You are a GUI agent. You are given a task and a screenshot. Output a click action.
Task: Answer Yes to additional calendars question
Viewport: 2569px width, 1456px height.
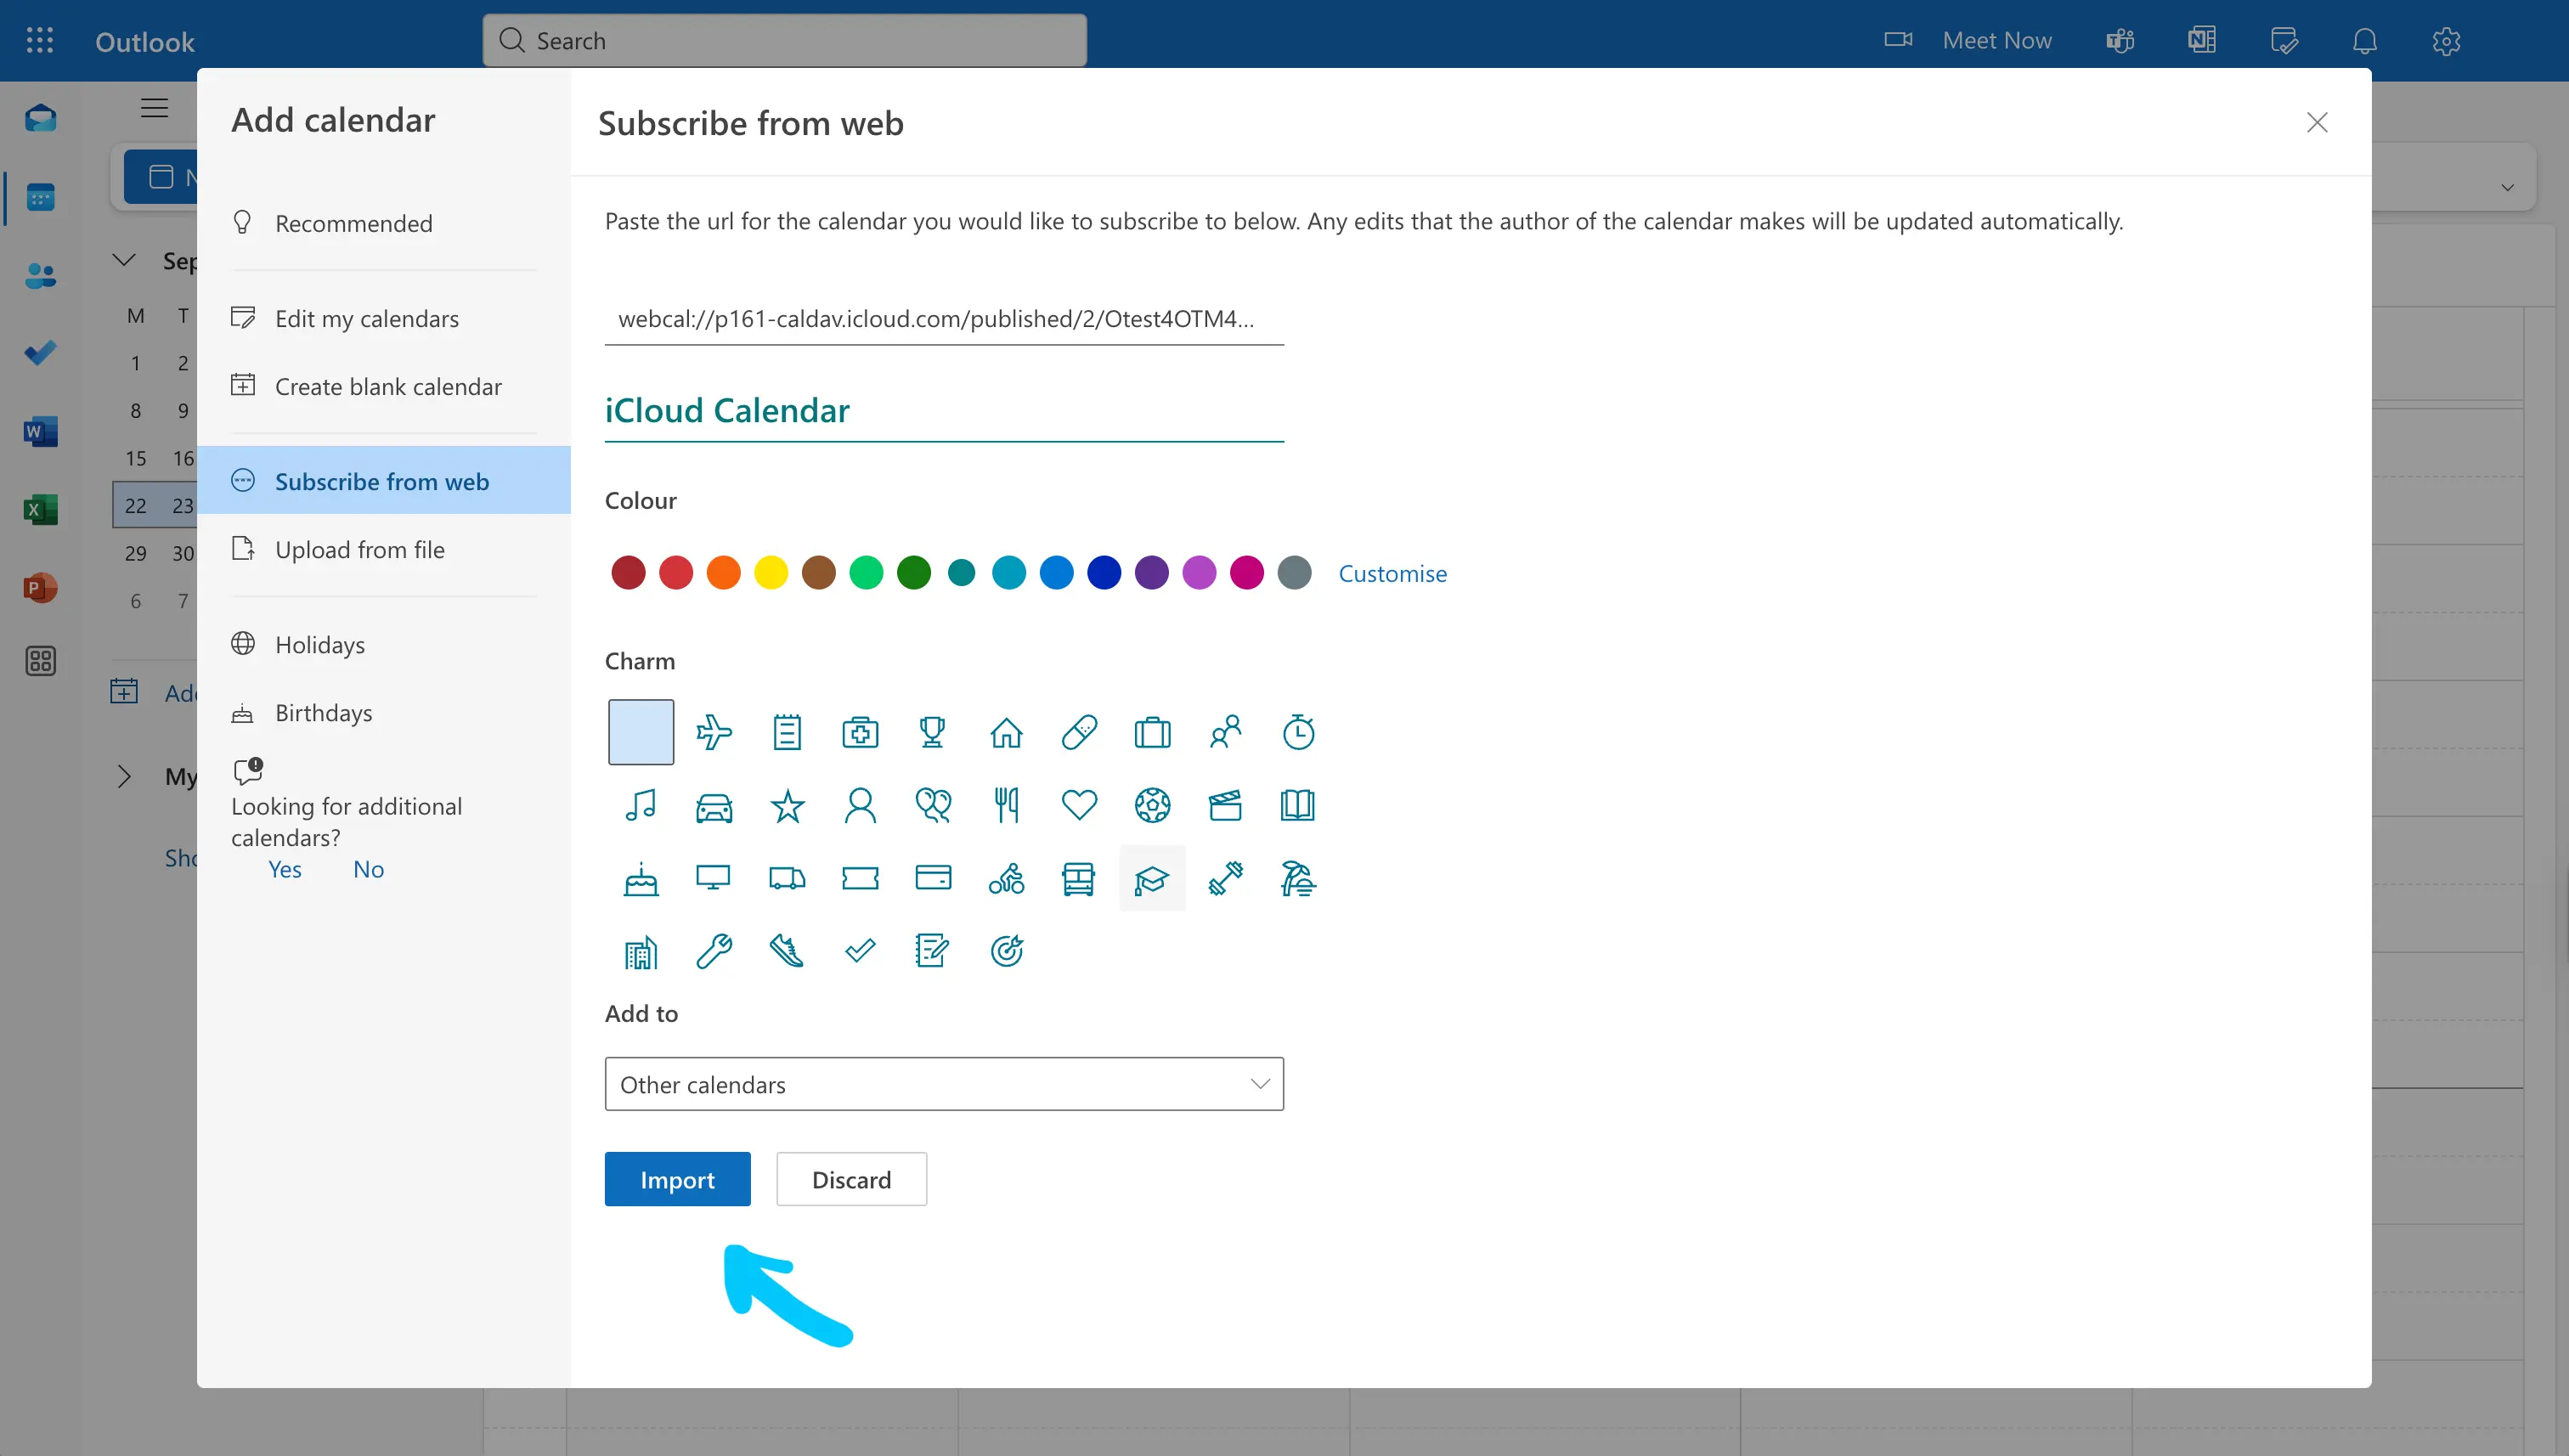pos(284,869)
